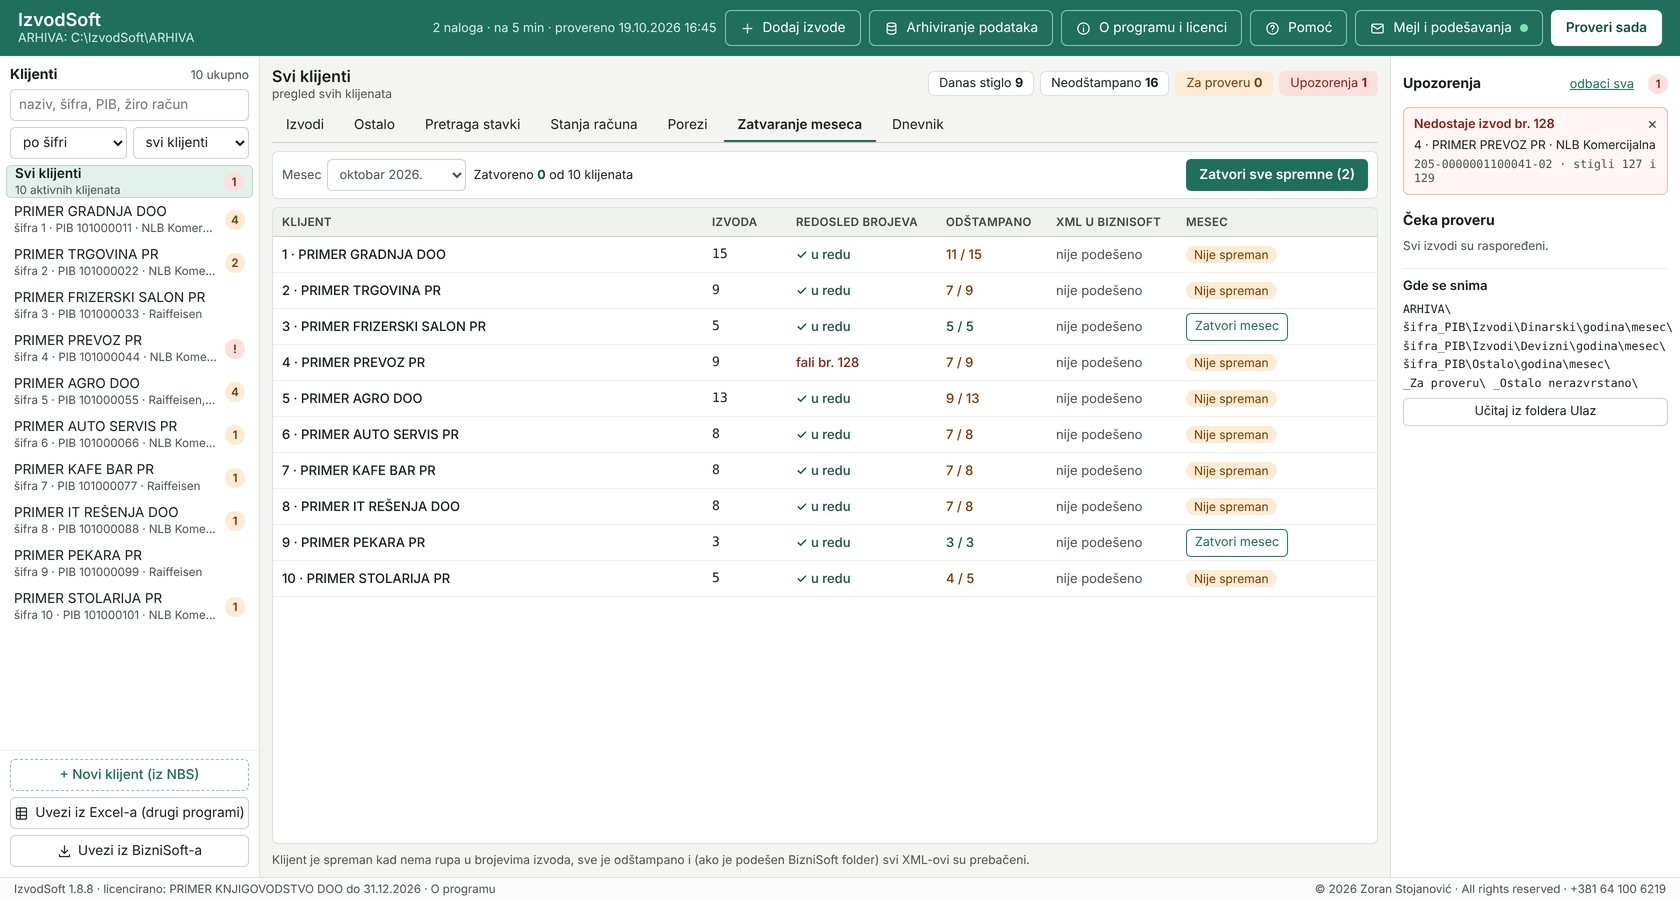Click + Novi klijent (iz NBS)

129,775
